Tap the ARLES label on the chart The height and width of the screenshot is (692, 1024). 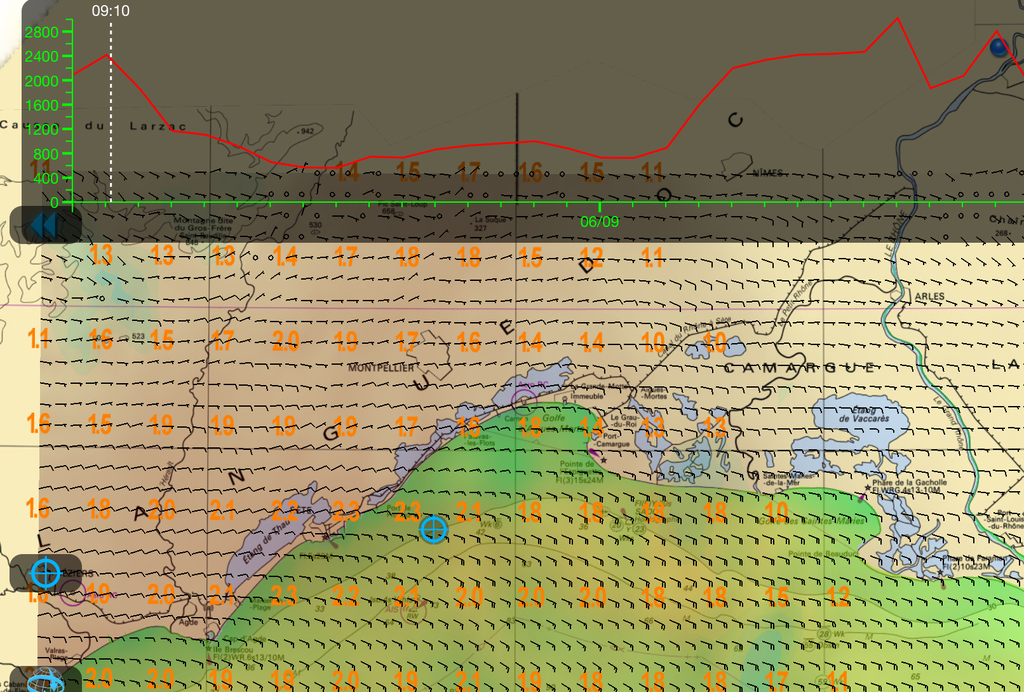(929, 296)
